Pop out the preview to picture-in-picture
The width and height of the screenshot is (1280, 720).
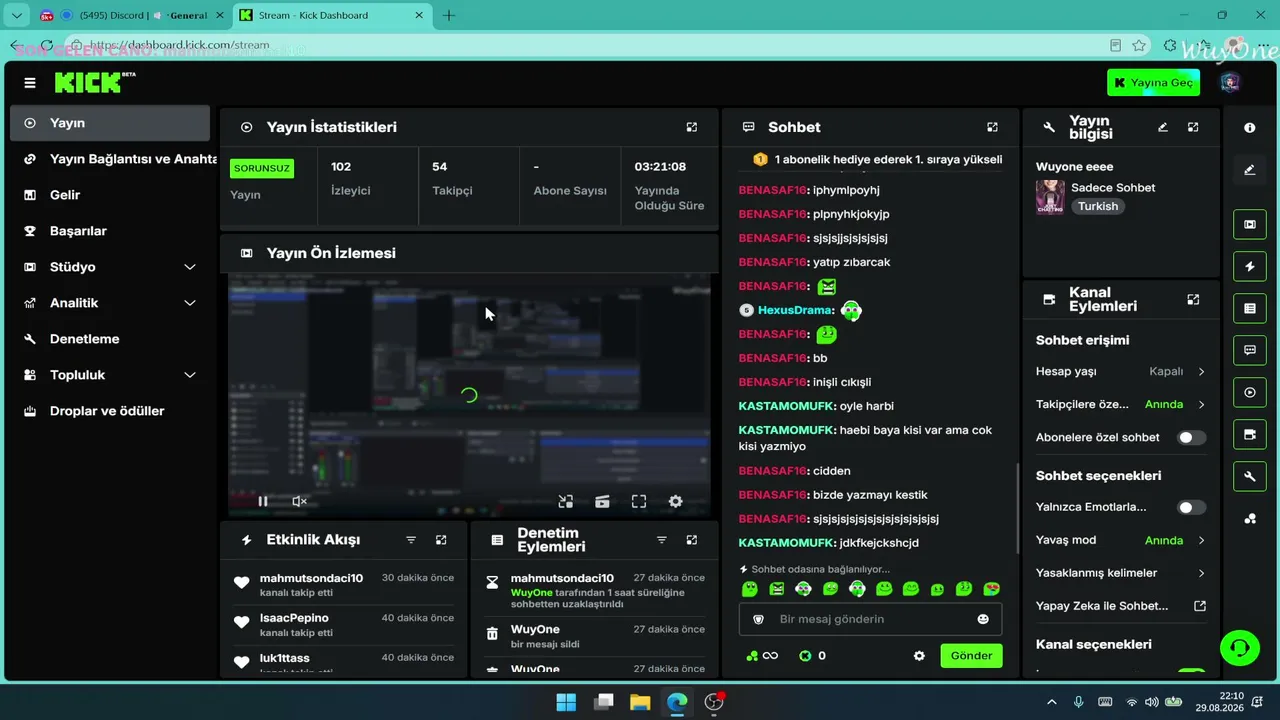pyautogui.click(x=566, y=501)
